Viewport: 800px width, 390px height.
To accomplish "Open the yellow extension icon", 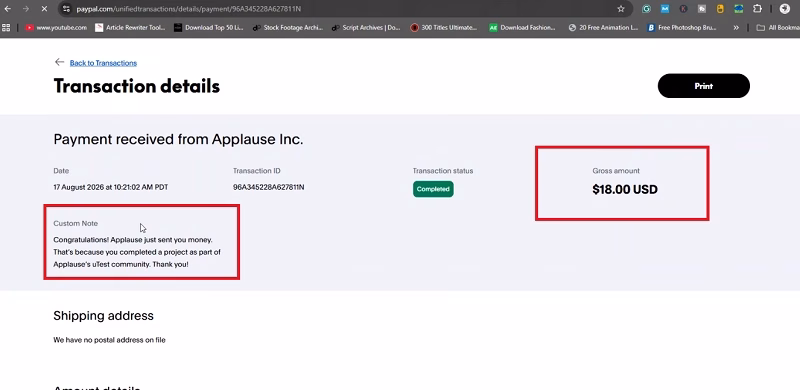I will 720,9.
